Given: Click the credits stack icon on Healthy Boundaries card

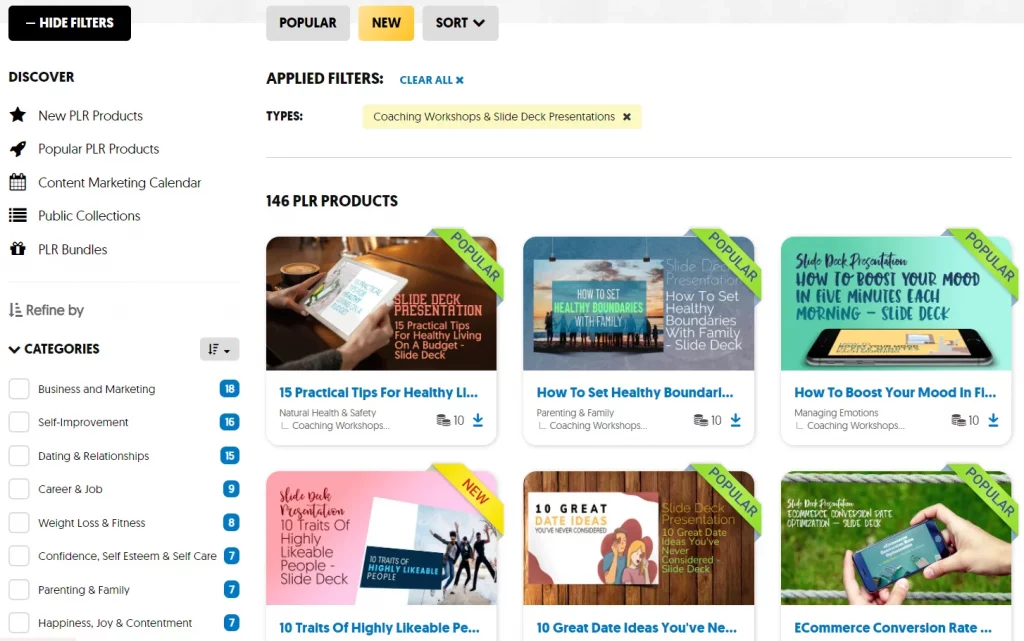Looking at the screenshot, I should point(700,420).
